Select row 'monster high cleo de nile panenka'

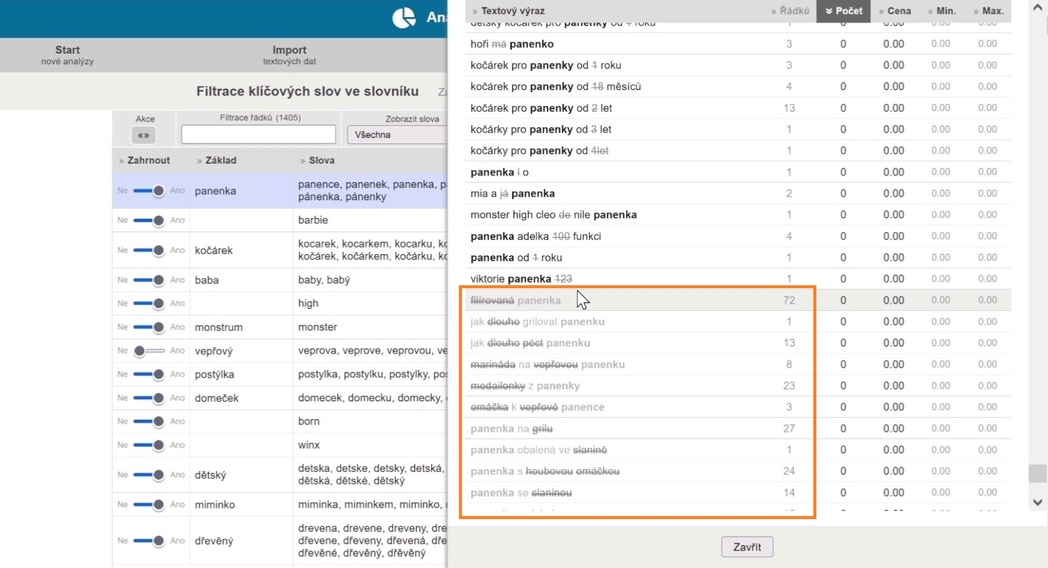pyautogui.click(x=738, y=215)
